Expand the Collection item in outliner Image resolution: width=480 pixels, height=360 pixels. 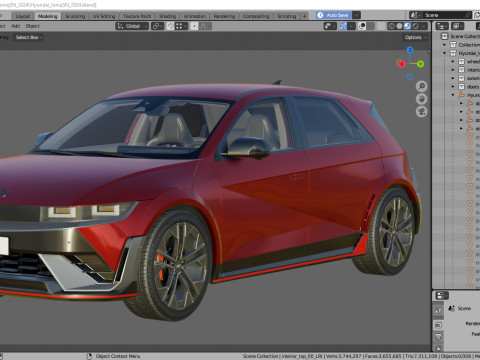[445, 45]
